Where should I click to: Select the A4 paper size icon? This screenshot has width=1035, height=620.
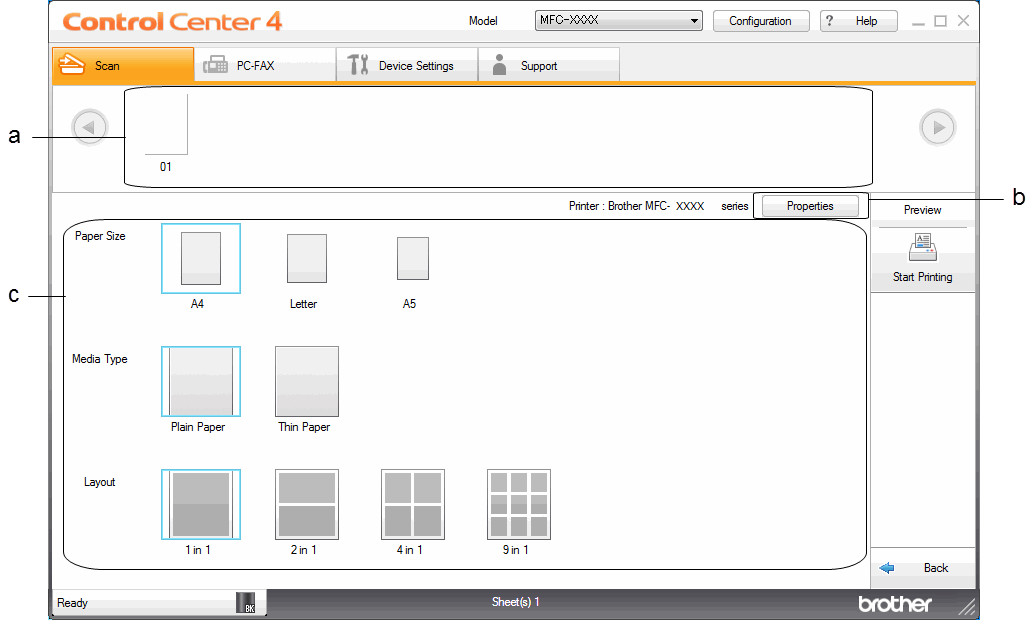[x=201, y=258]
